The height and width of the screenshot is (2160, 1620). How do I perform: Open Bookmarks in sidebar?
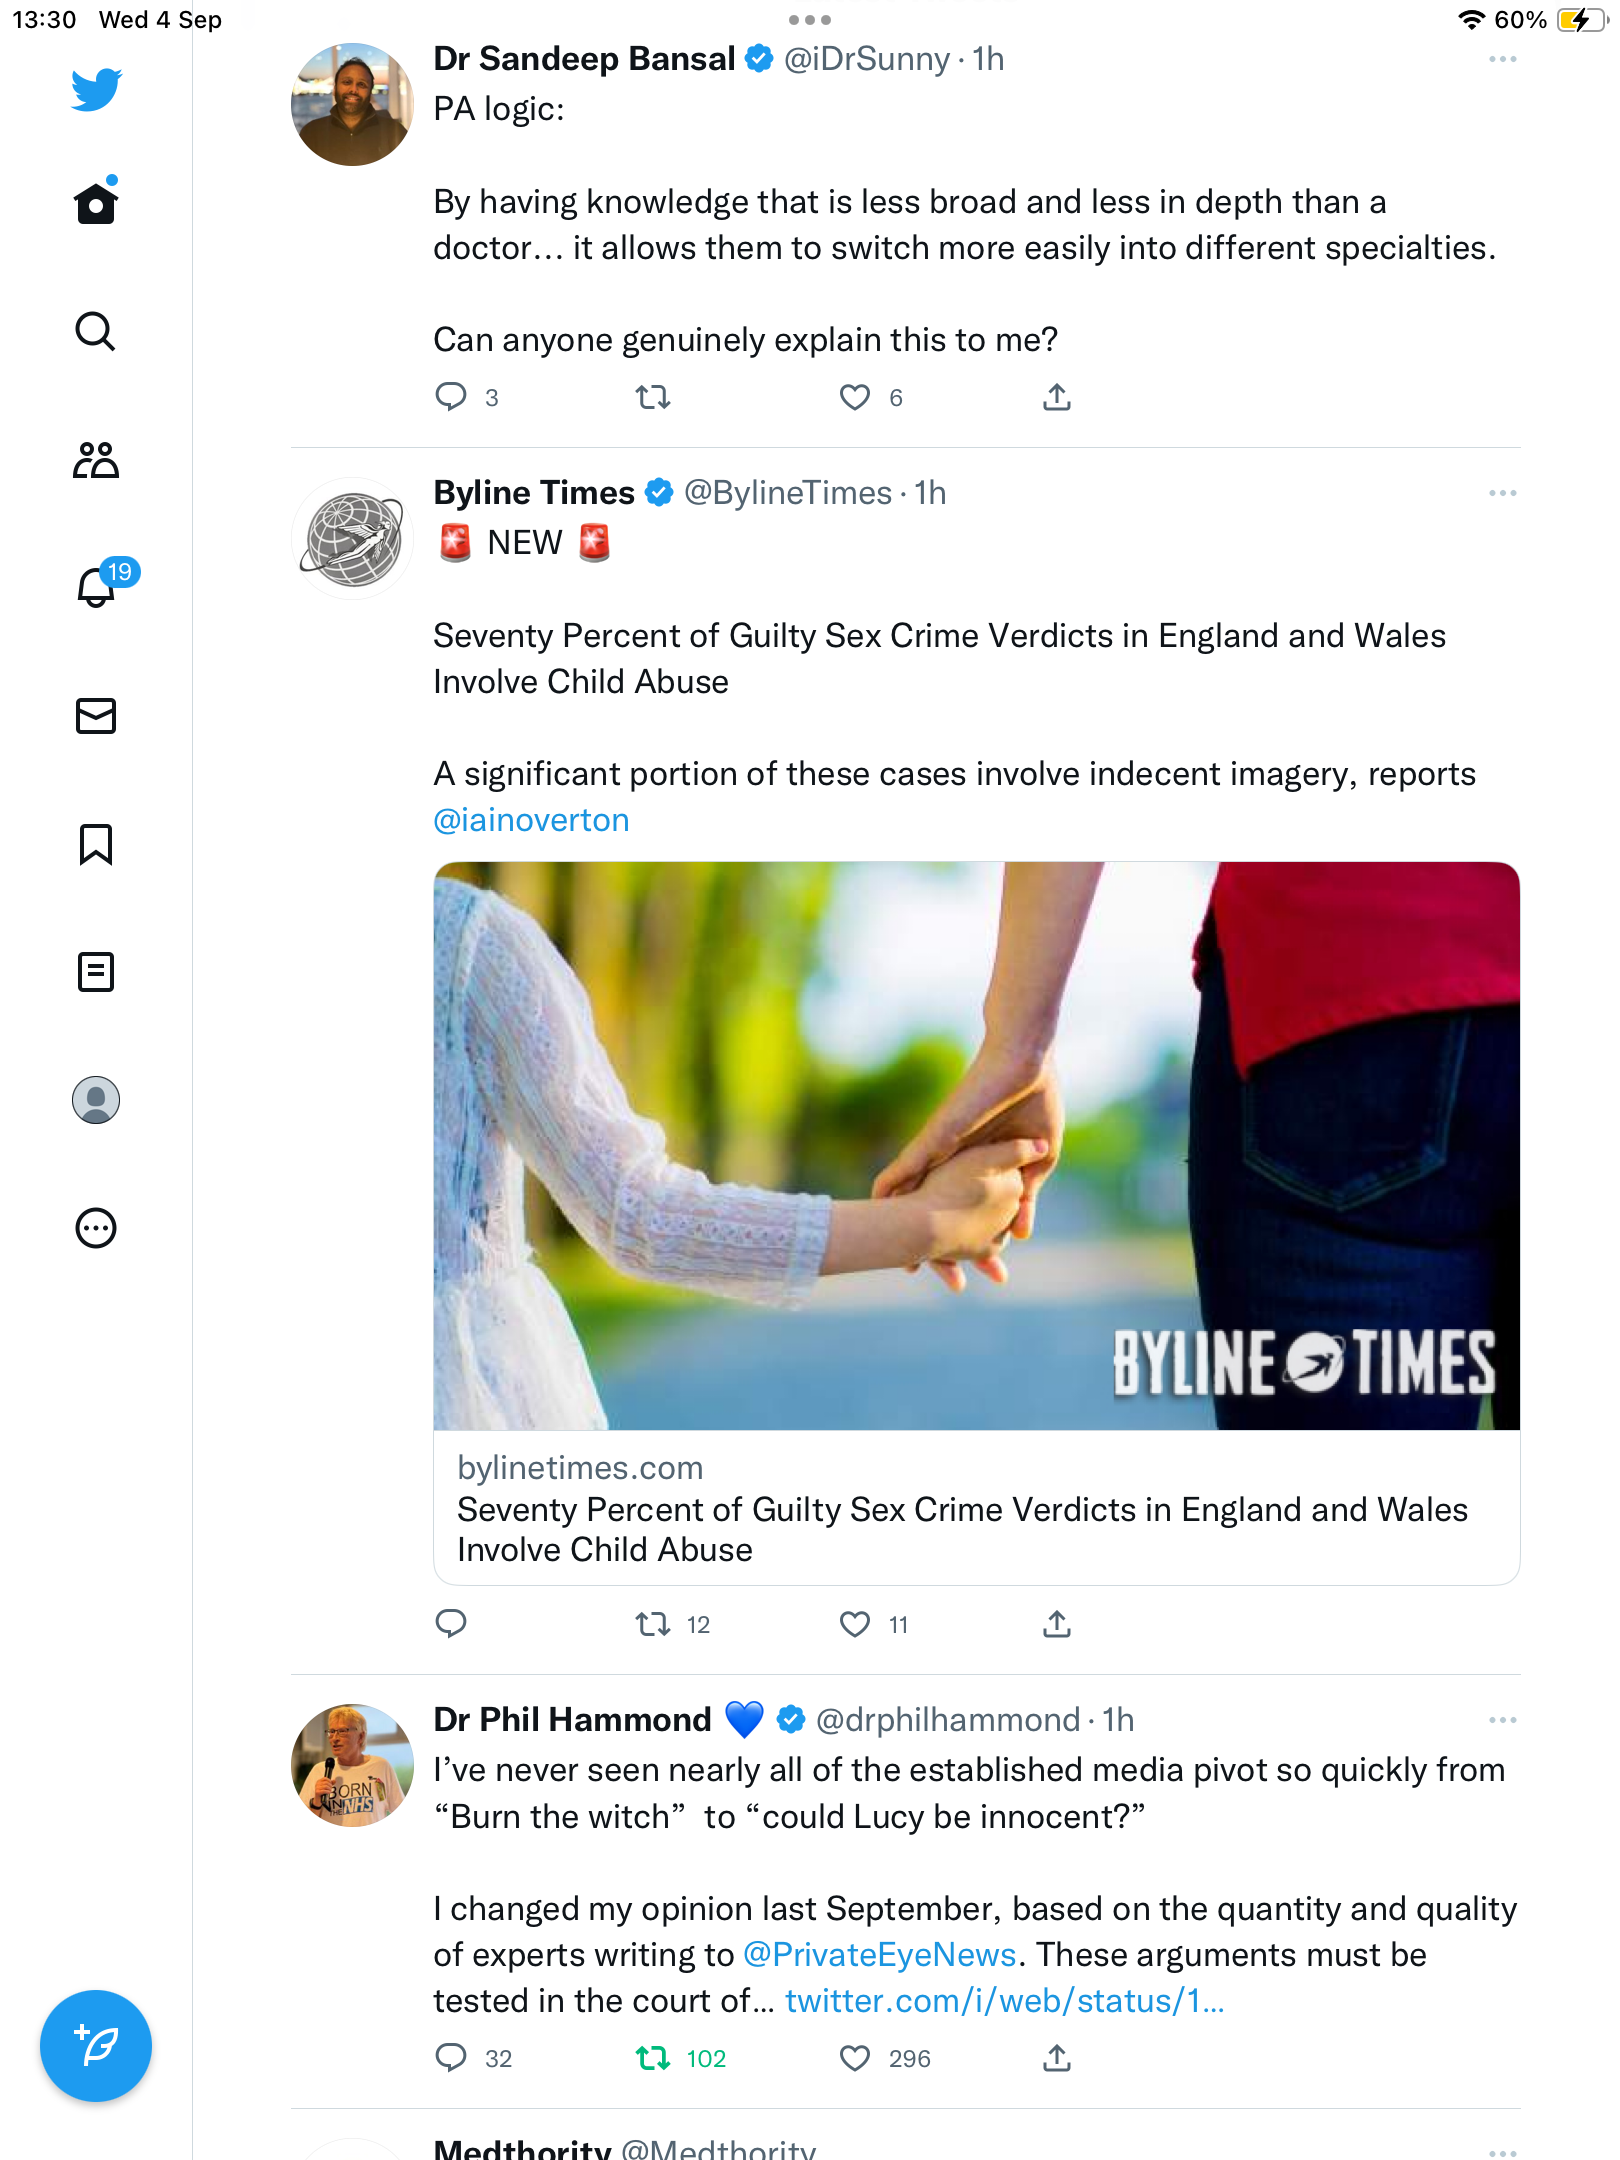point(96,844)
